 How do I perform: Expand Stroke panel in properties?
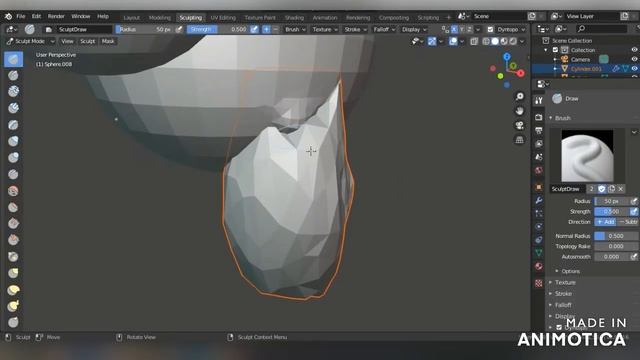563,293
